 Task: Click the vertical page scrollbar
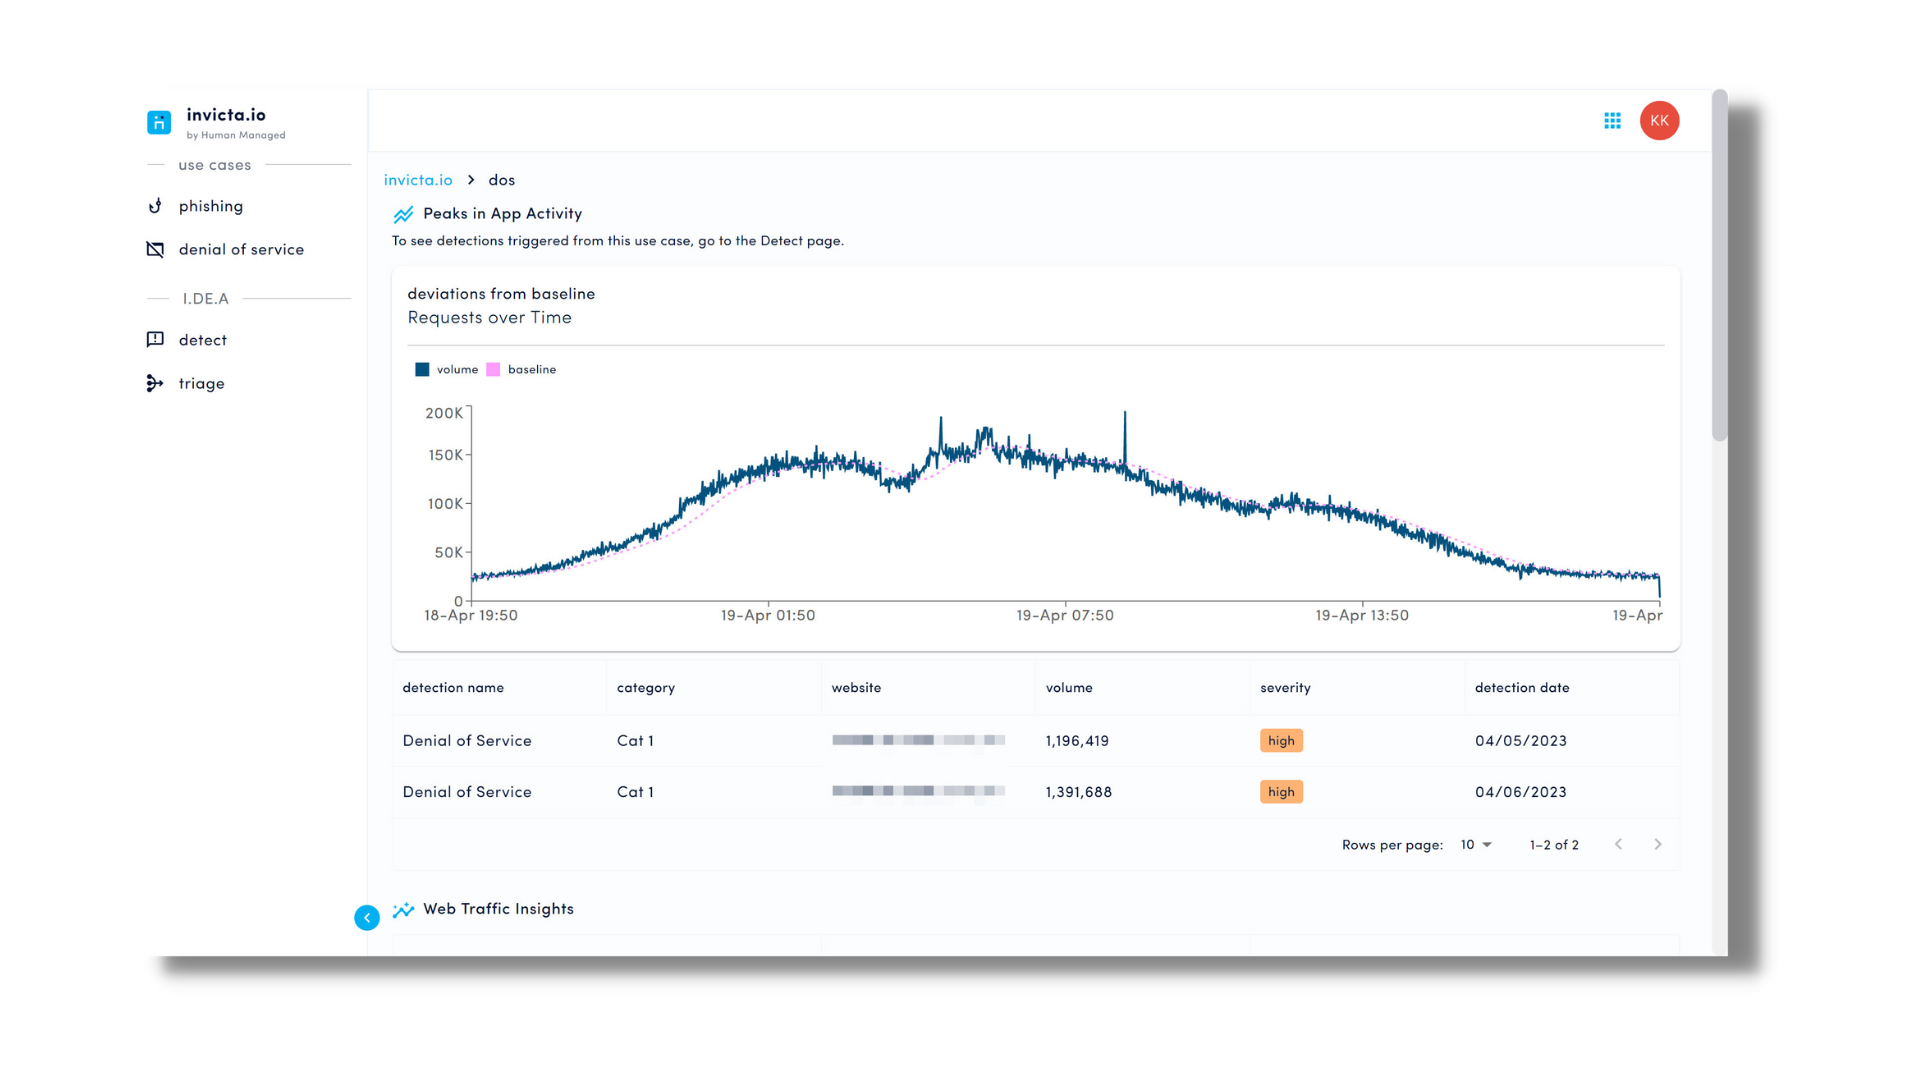(1719, 266)
